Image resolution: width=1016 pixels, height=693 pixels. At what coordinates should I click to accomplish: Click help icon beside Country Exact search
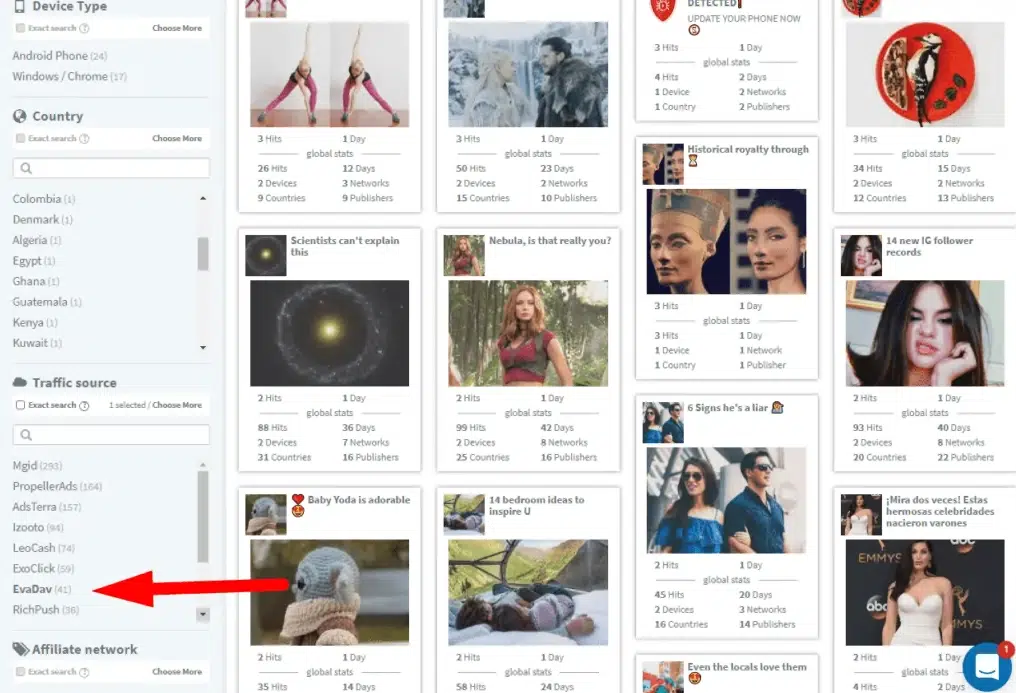tap(84, 139)
